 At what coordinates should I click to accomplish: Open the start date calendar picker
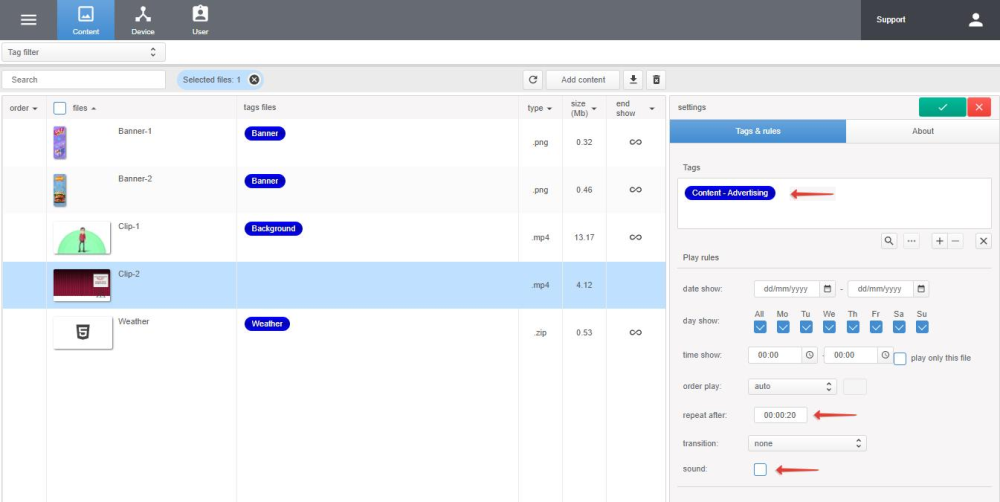(x=827, y=289)
